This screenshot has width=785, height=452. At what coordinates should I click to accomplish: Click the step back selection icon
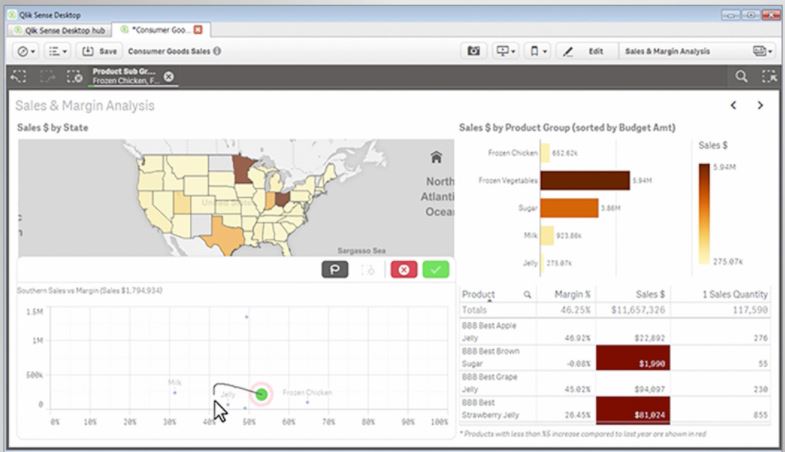click(17, 76)
